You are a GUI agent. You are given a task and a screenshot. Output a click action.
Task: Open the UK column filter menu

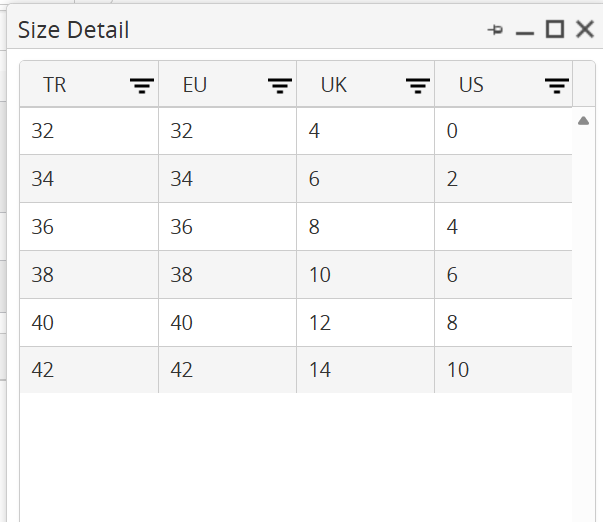[x=418, y=86]
